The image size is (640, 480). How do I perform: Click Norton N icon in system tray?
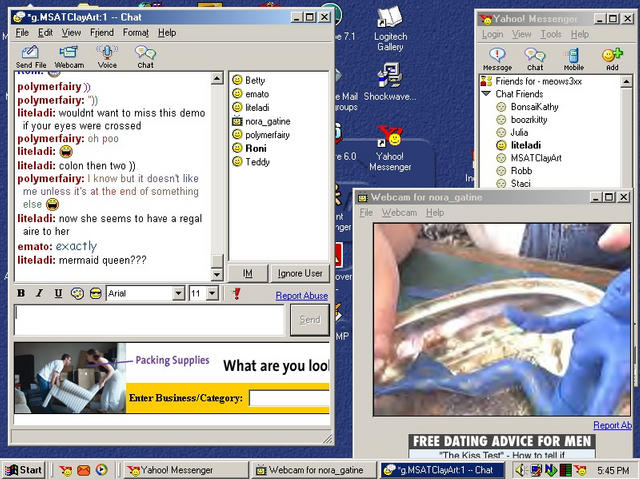click(x=550, y=470)
